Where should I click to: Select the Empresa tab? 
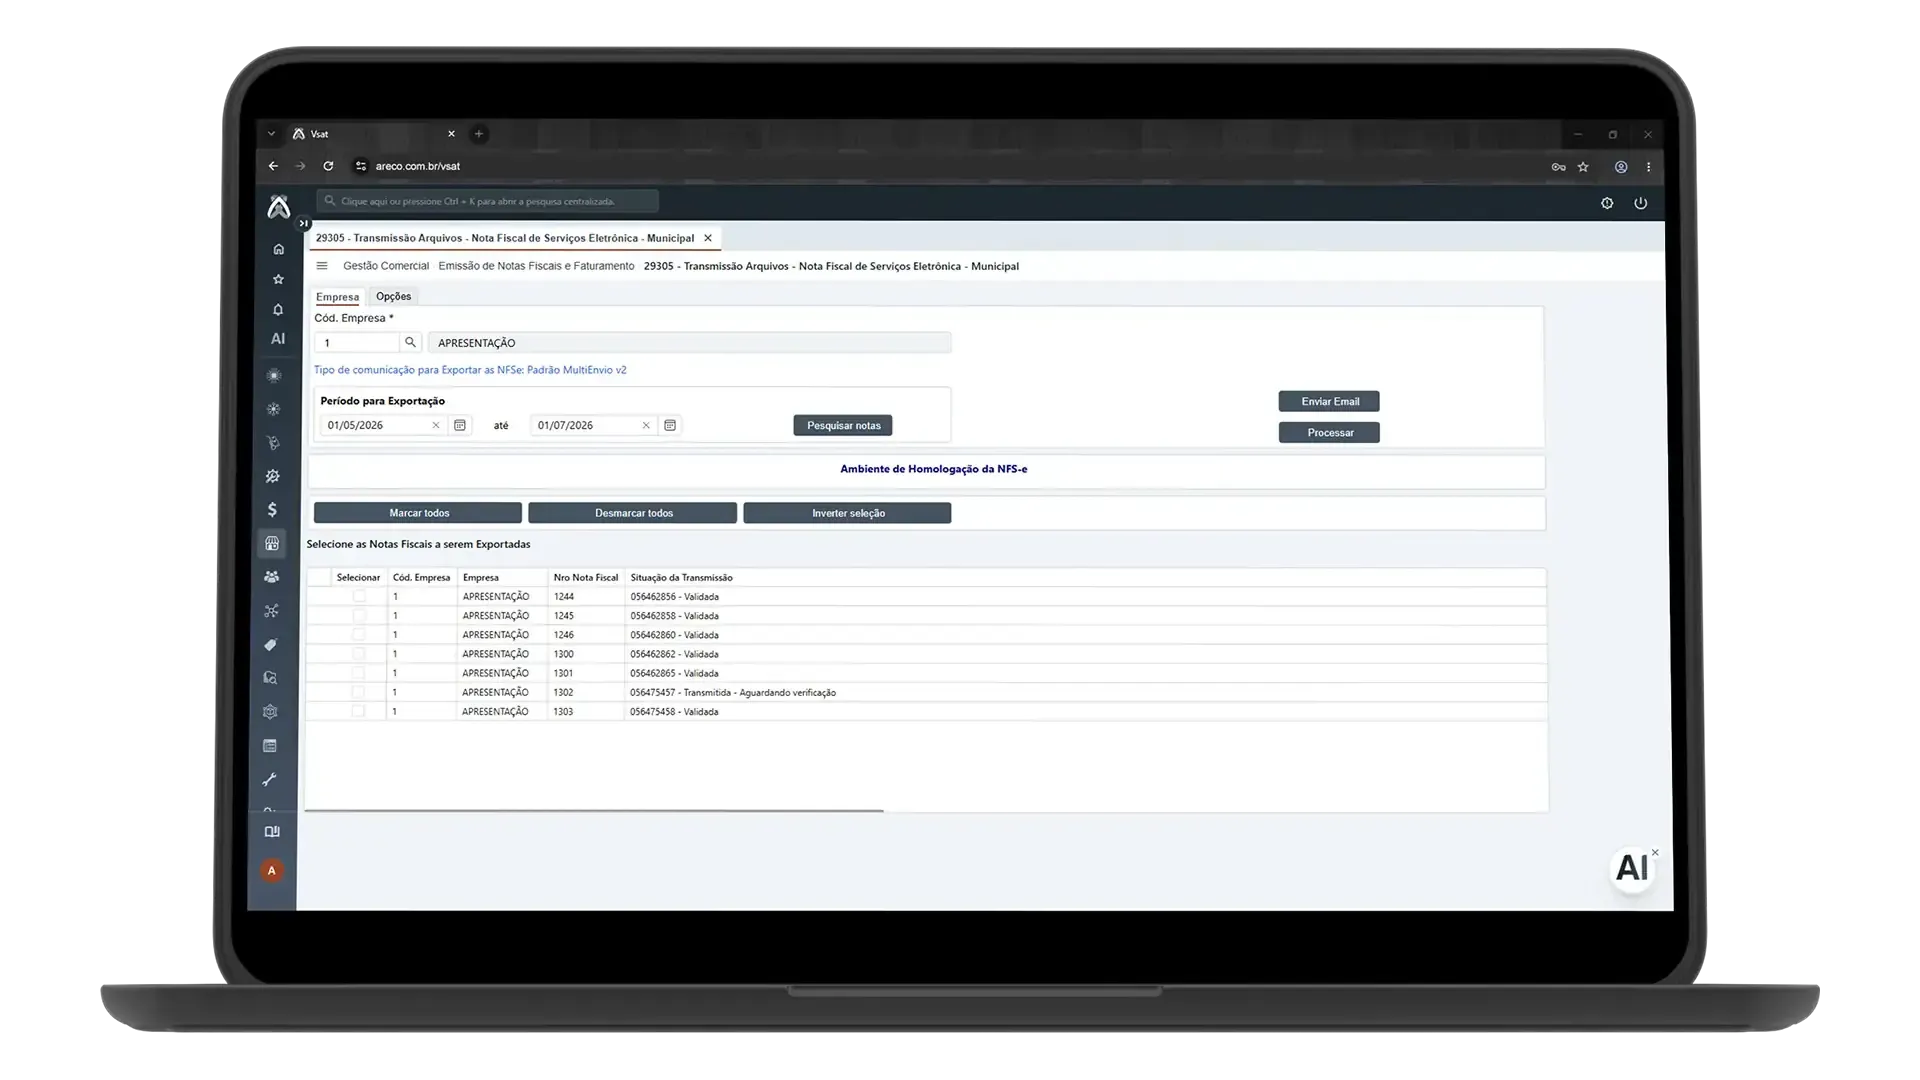pos(337,297)
